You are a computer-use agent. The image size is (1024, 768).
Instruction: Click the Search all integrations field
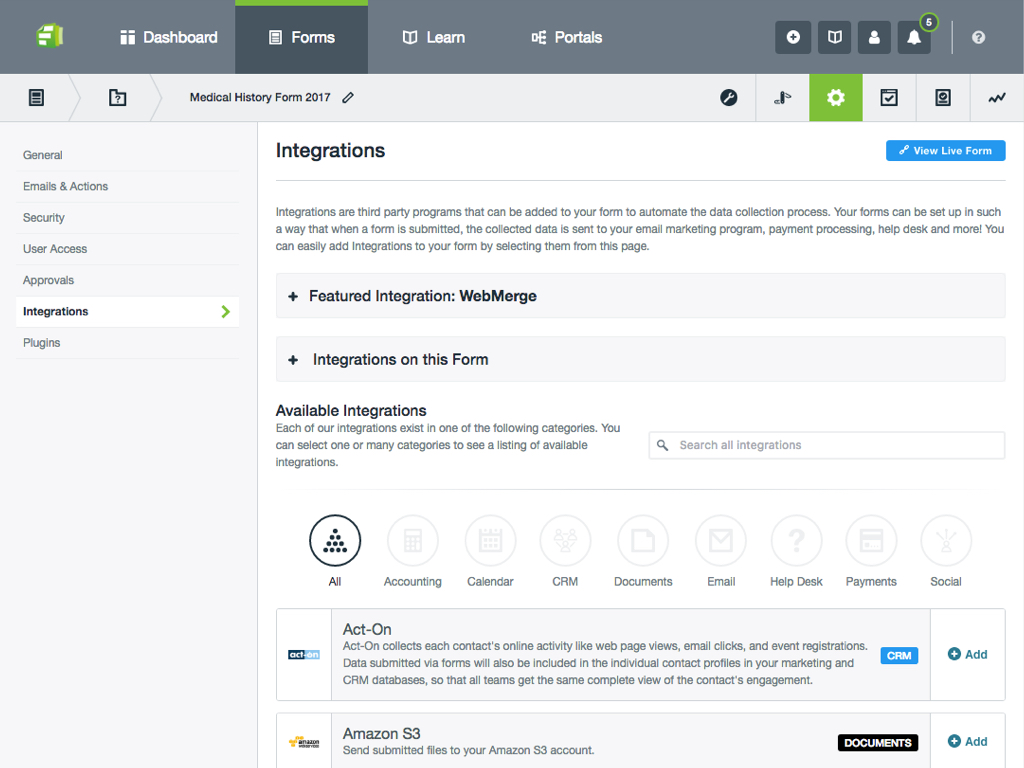tap(826, 444)
